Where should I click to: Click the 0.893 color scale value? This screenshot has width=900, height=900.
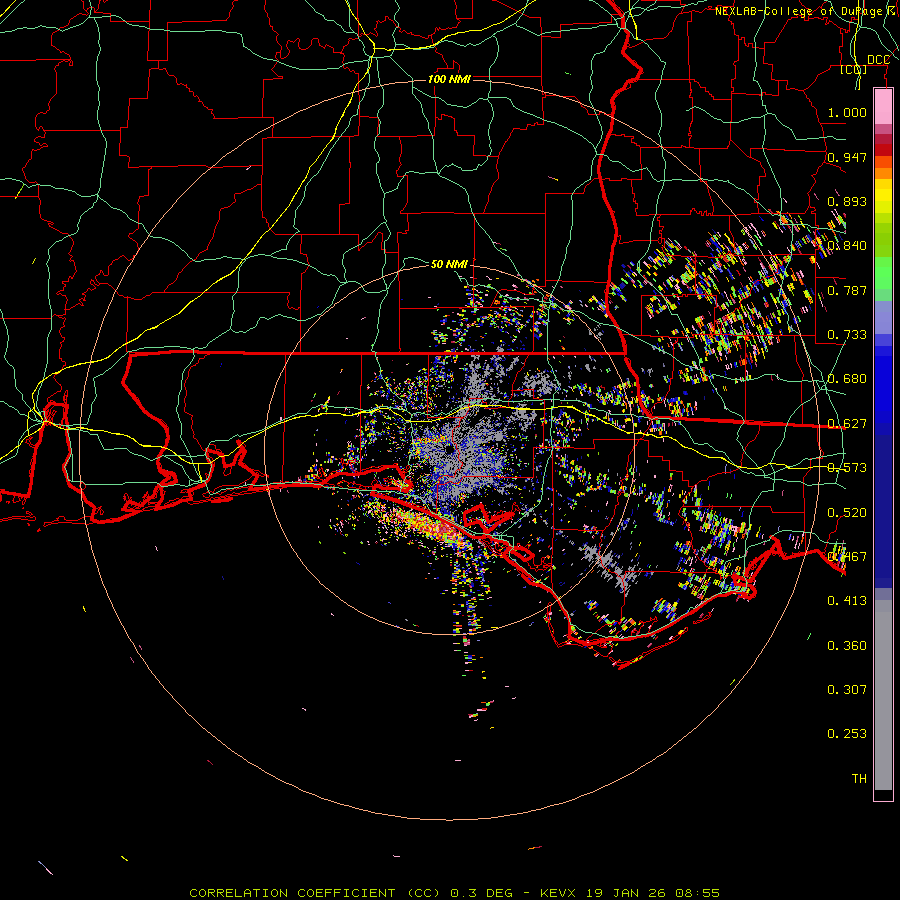point(847,201)
